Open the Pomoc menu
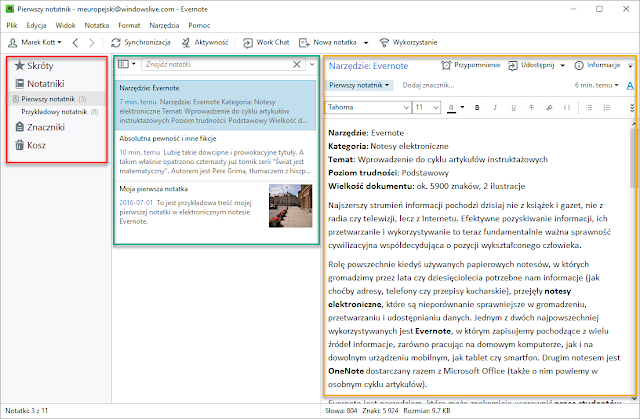The image size is (640, 419). 199,25
